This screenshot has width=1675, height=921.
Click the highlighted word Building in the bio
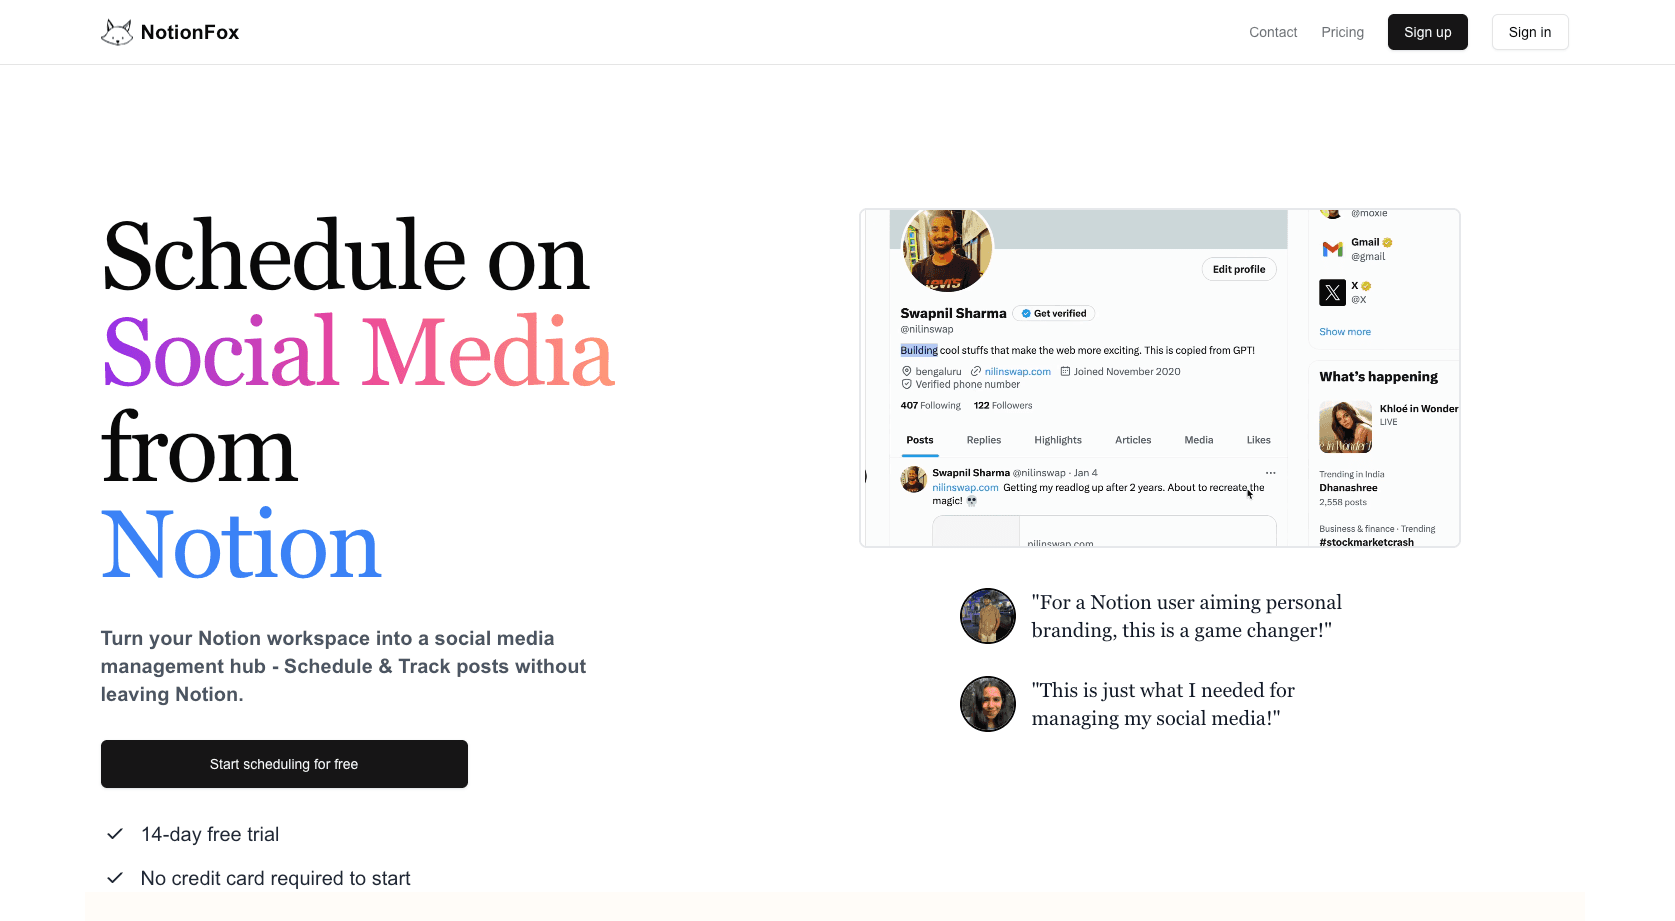tap(919, 350)
